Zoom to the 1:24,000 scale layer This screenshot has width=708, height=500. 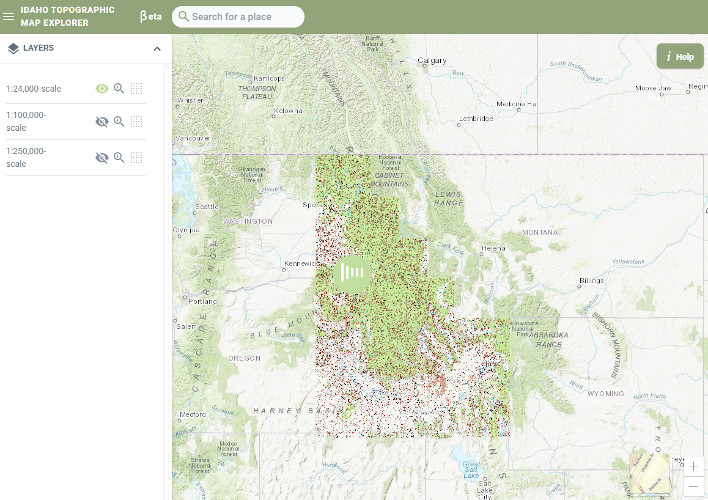click(x=119, y=88)
